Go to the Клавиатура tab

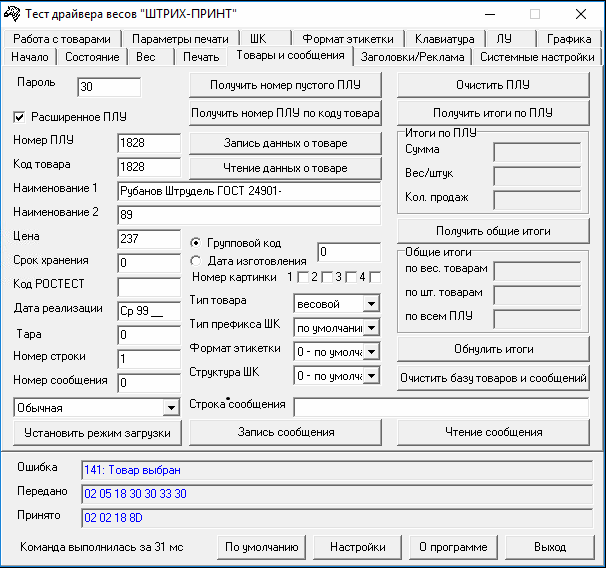pos(444,39)
